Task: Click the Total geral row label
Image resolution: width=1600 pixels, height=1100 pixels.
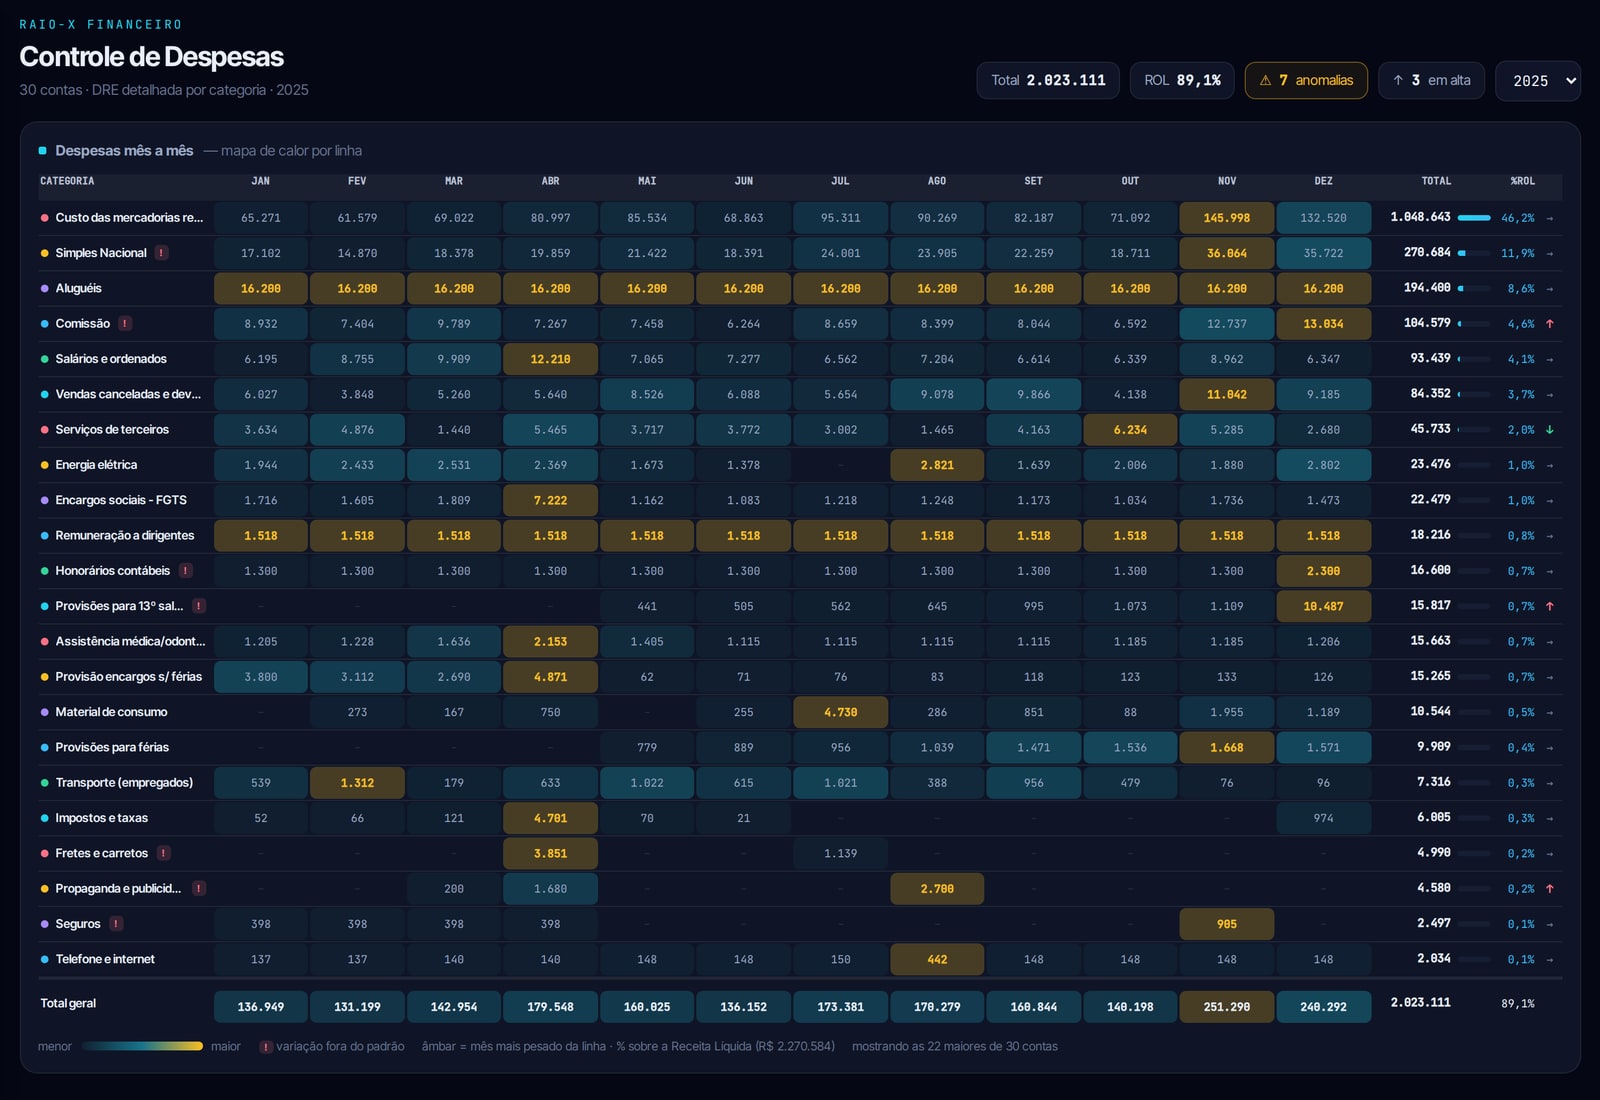Action: [68, 1003]
